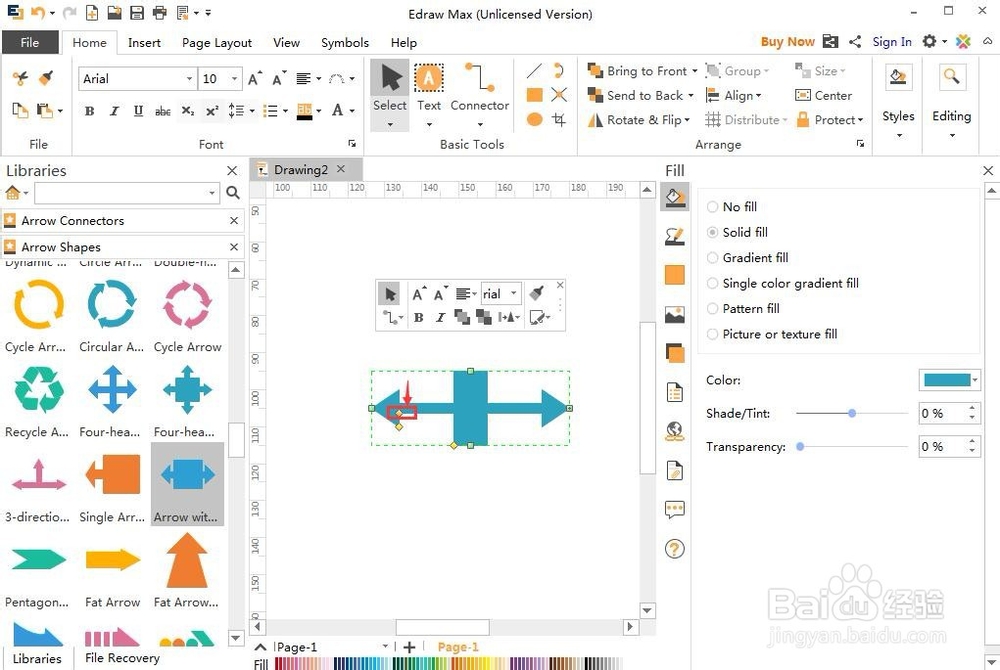Viewport: 1000px width, 670px height.
Task: Select the crop tool
Action: 559,119
